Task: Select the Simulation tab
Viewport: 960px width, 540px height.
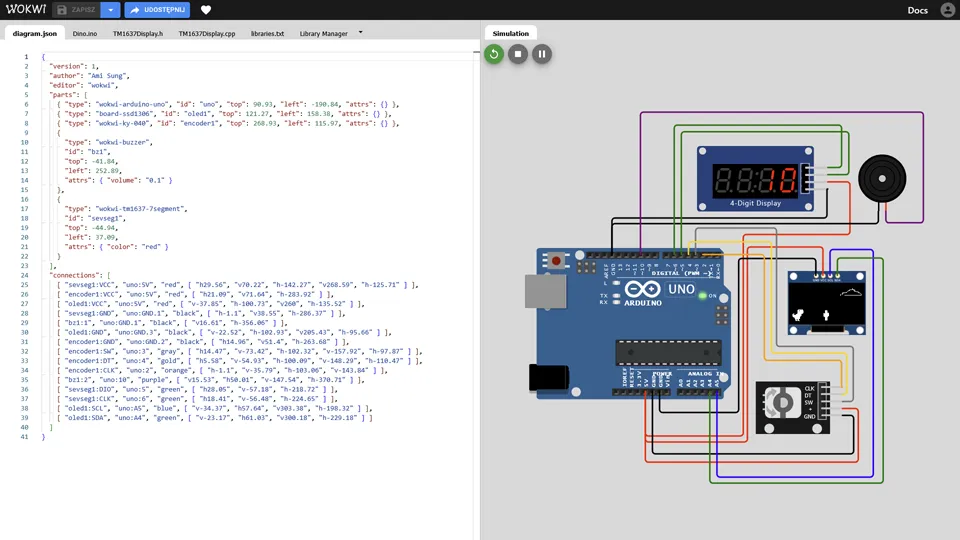Action: click(511, 34)
